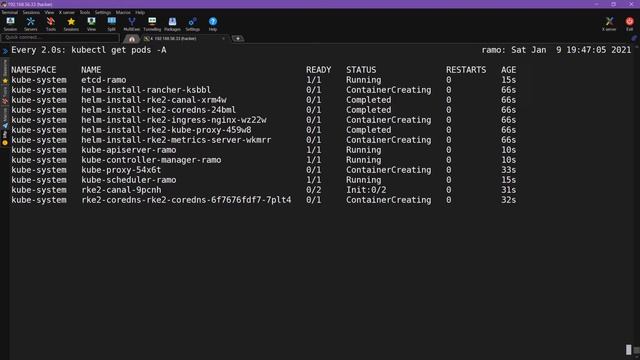Click 'helm-install-rke2-ingress-nginx-wz22w' pod name
This screenshot has width=640, height=360.
click(x=174, y=120)
